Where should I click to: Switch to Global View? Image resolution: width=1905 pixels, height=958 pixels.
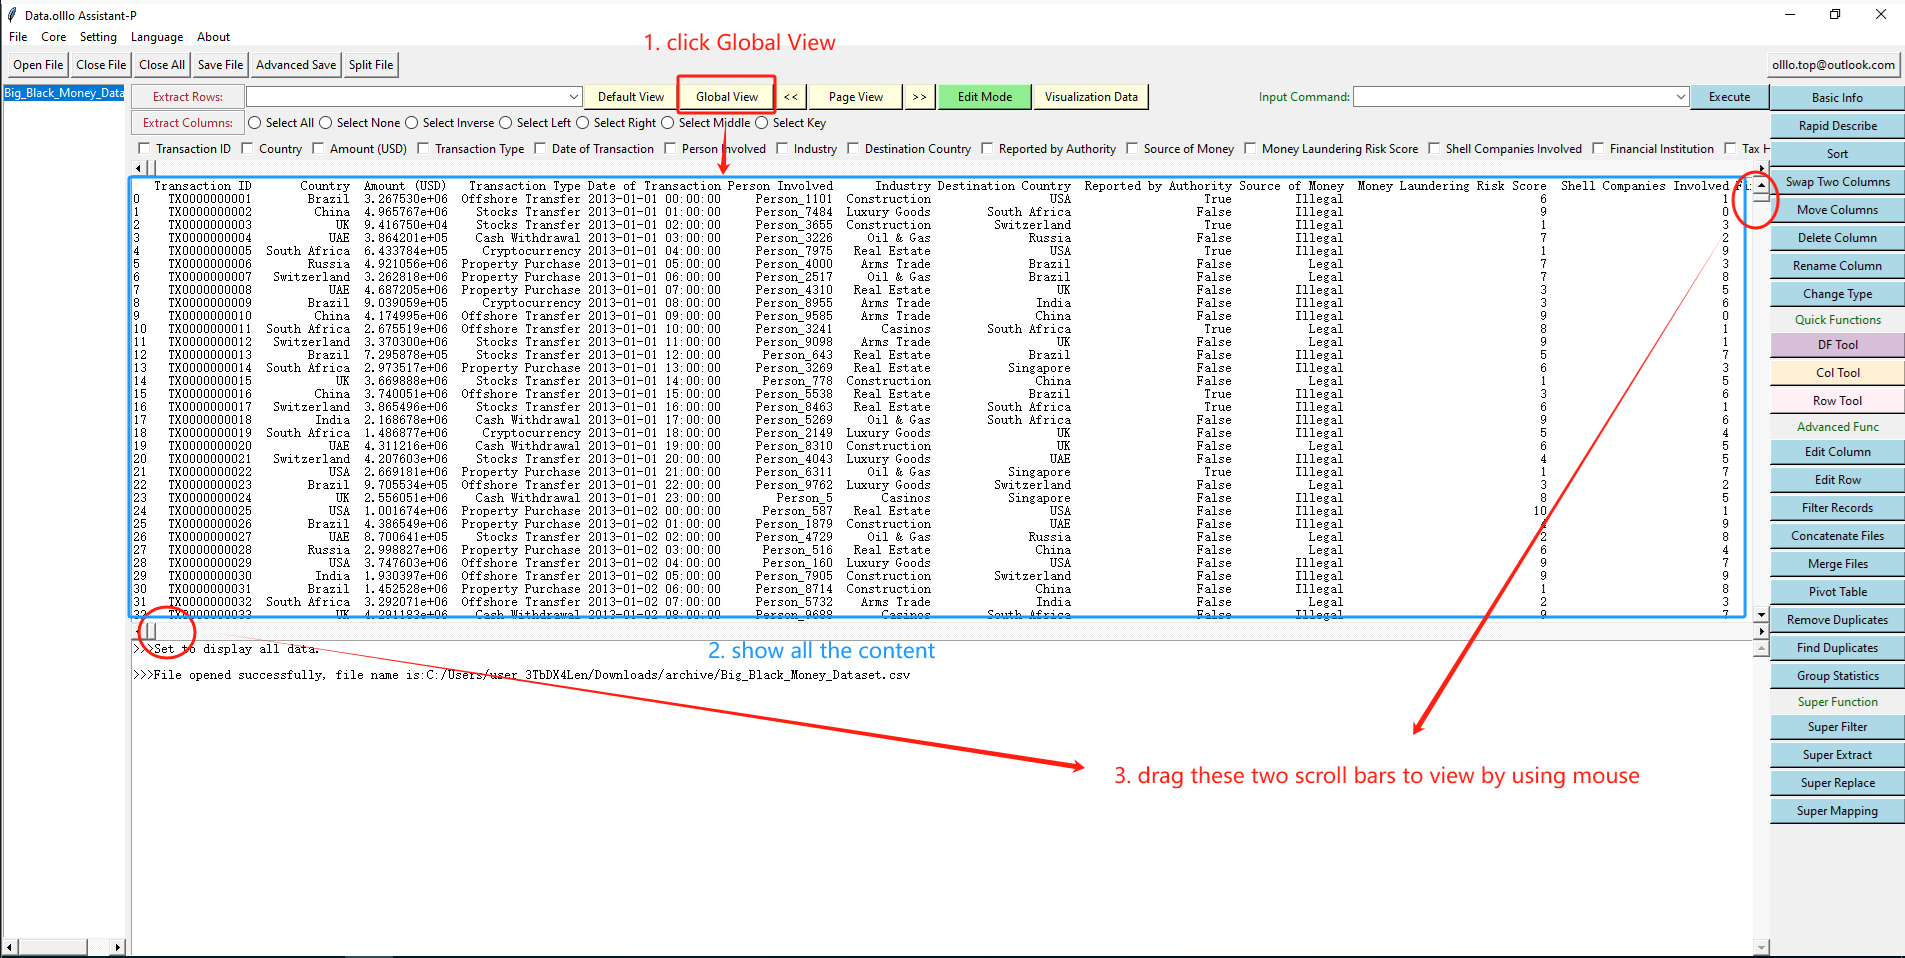(727, 97)
